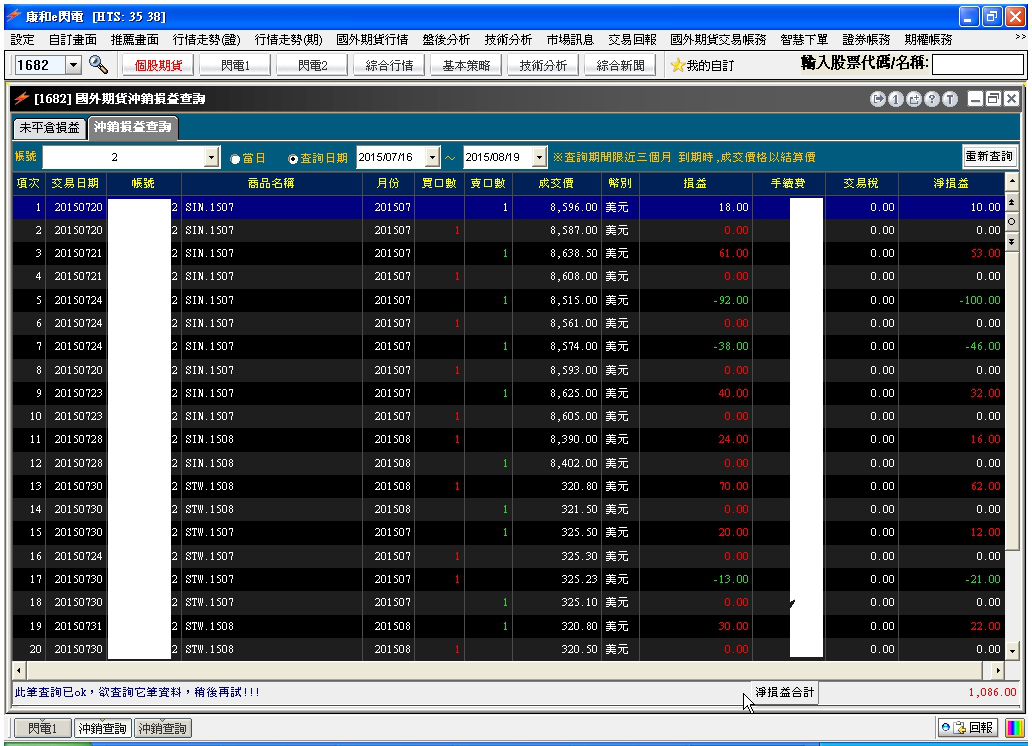Click the 1,086.00 net profit total
The height and width of the screenshot is (746, 1032).
[x=992, y=693]
